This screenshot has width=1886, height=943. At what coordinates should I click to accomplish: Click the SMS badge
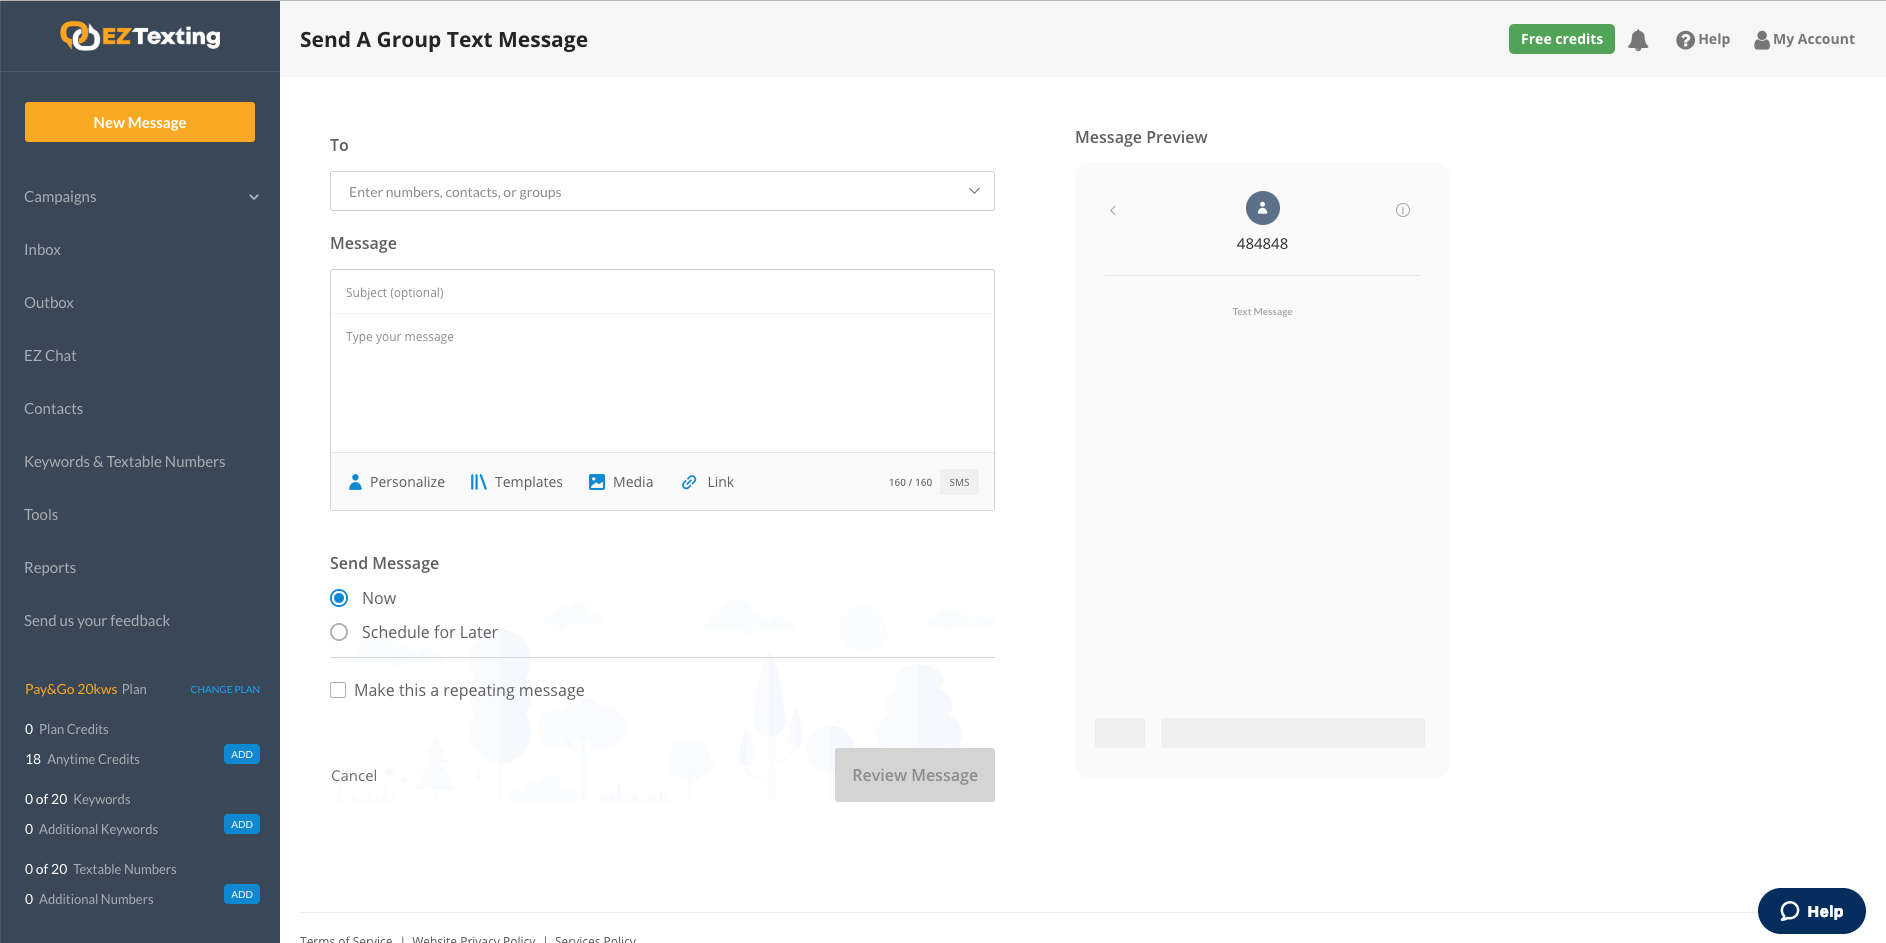tap(959, 482)
